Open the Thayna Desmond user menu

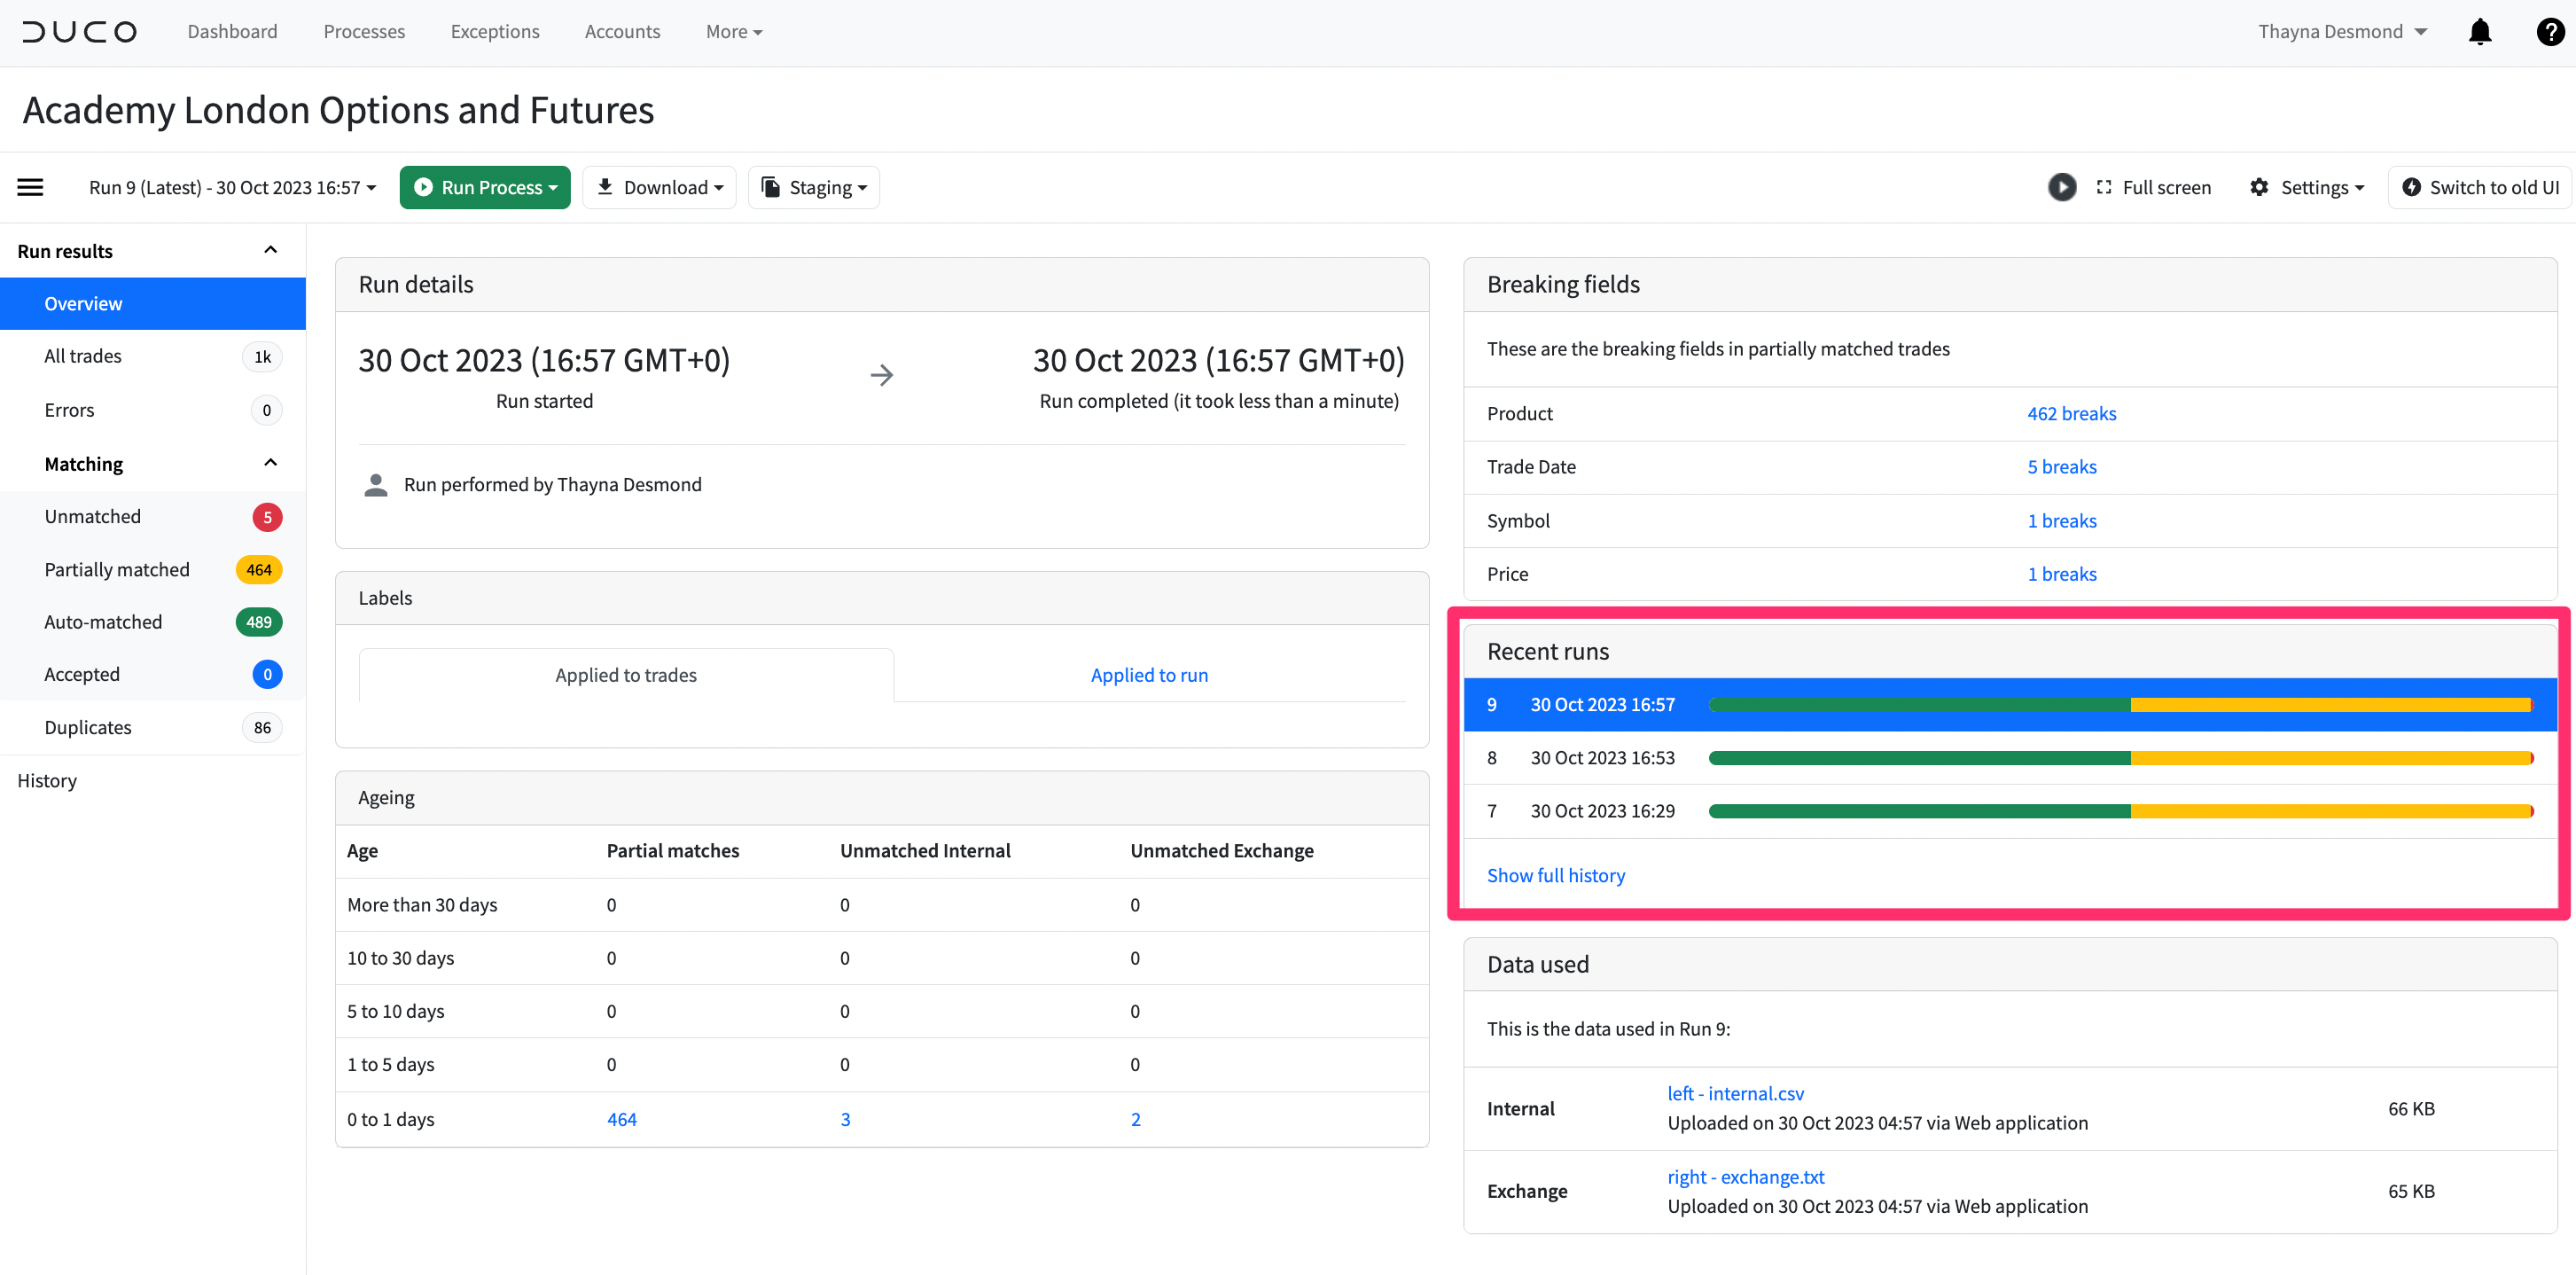pos(2342,32)
